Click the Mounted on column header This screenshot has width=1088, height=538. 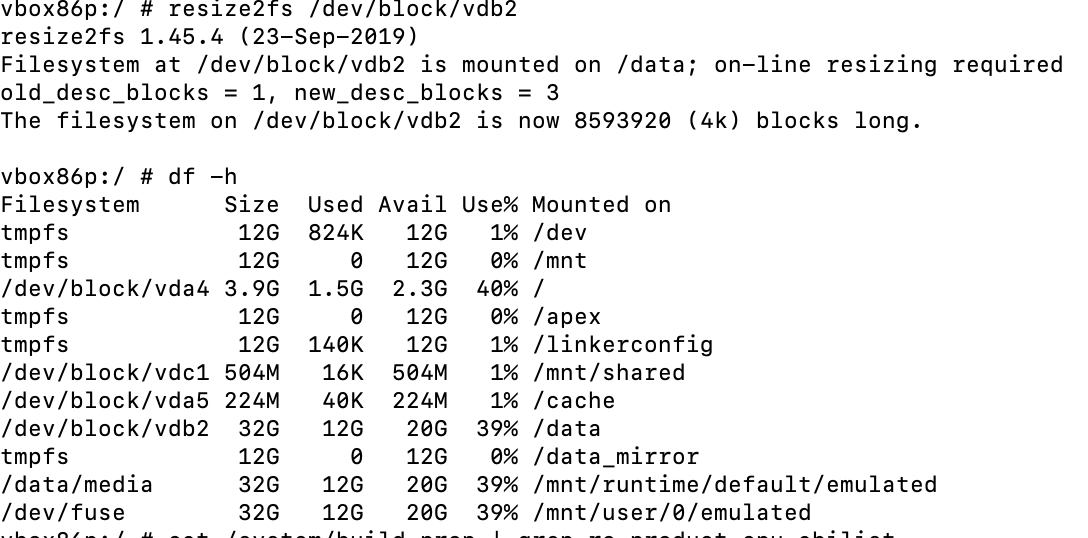pos(601,205)
